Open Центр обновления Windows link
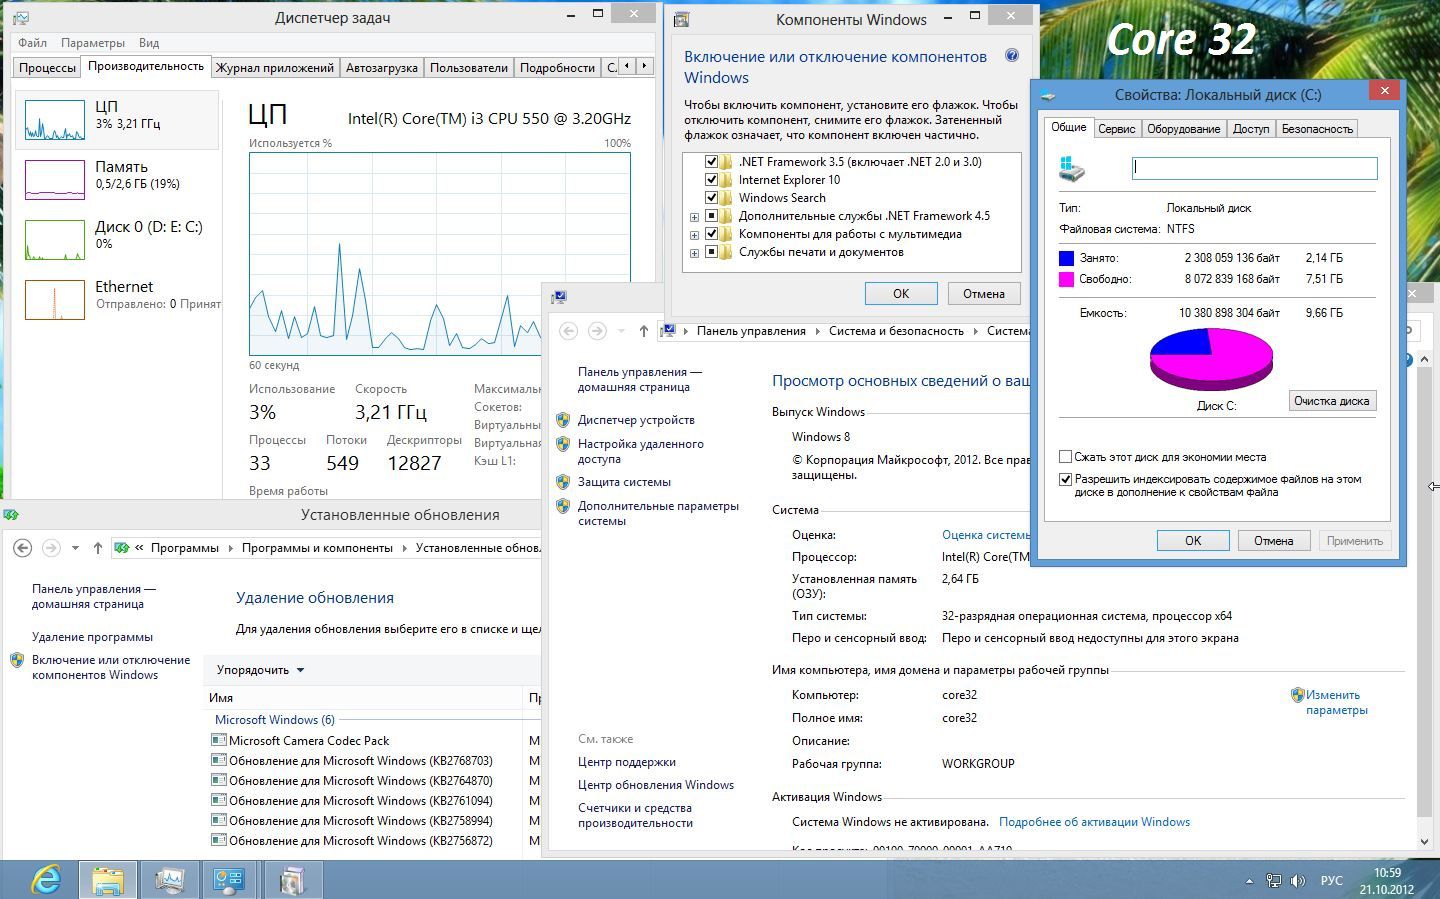Image resolution: width=1440 pixels, height=899 pixels. [x=656, y=785]
